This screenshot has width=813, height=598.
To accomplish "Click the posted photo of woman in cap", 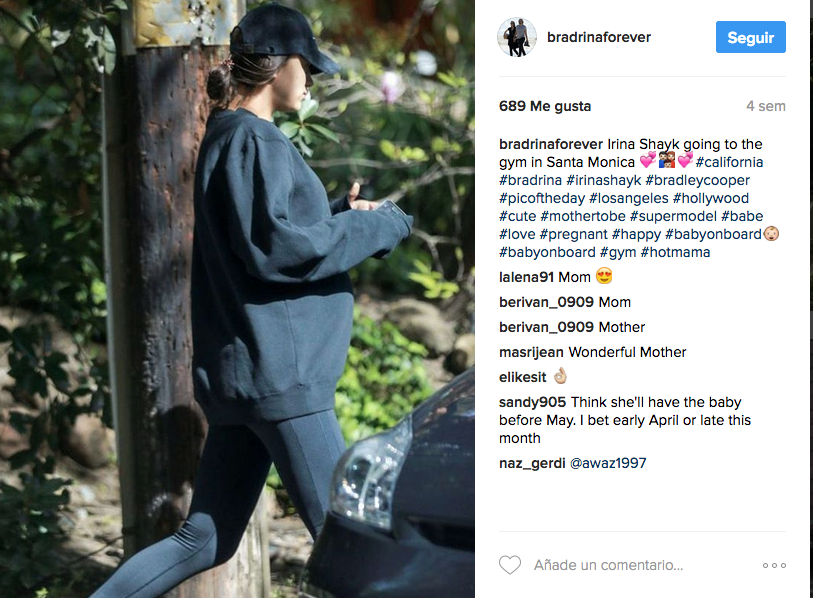I will pyautogui.click(x=237, y=299).
